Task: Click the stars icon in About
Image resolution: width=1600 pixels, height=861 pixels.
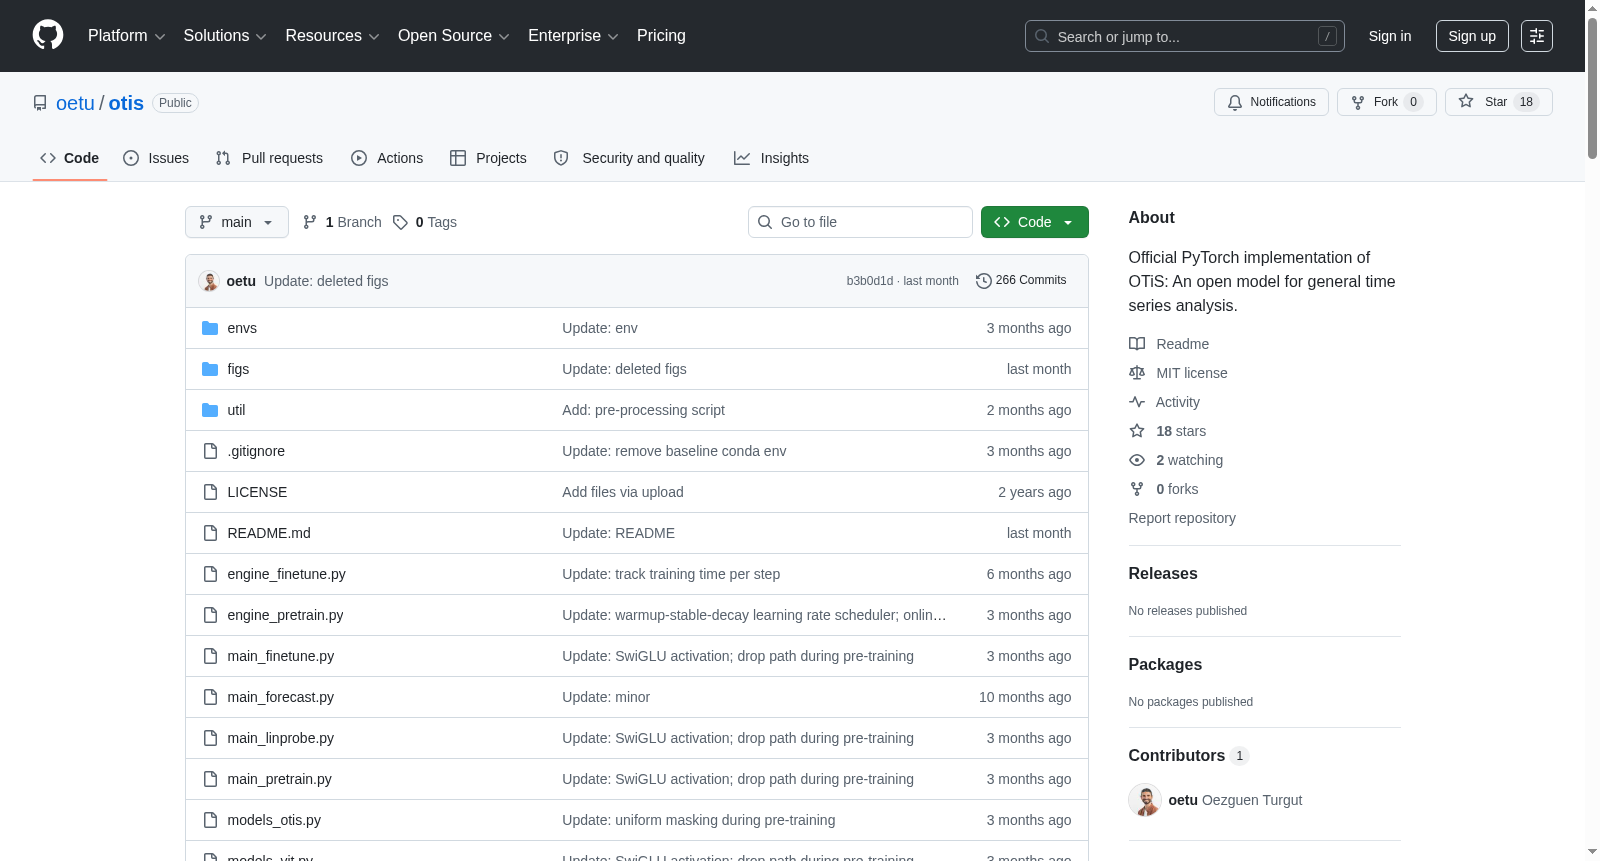Action: tap(1137, 431)
